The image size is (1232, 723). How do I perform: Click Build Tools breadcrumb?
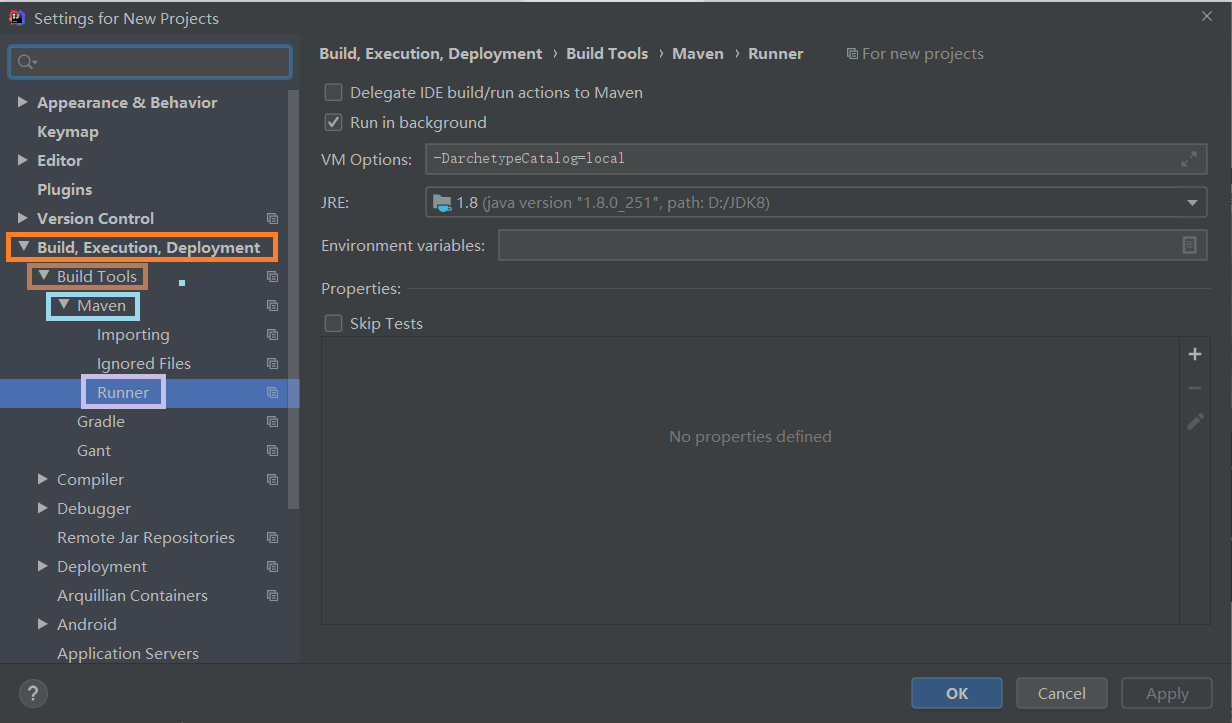pyautogui.click(x=607, y=54)
